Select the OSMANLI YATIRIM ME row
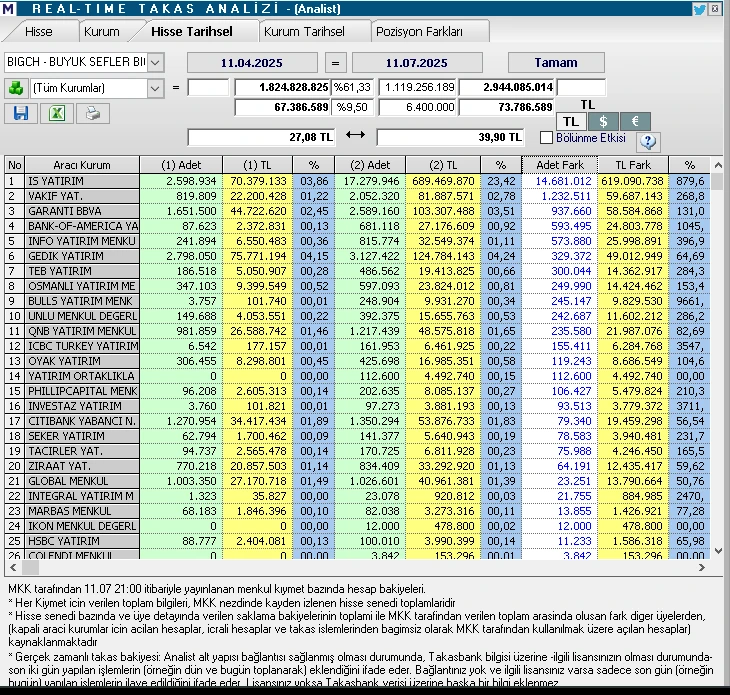 [x=358, y=286]
